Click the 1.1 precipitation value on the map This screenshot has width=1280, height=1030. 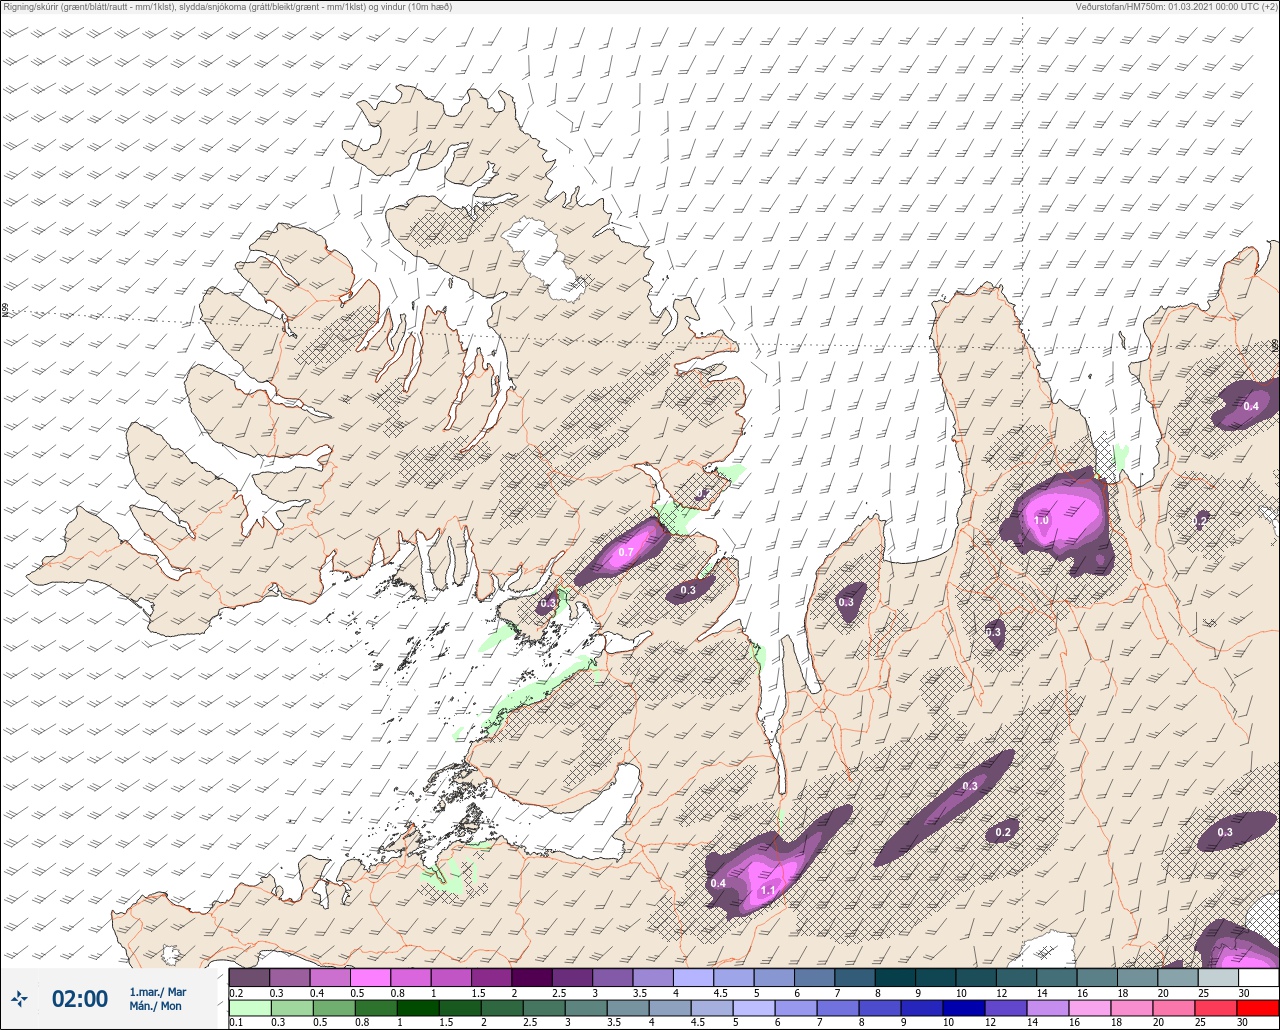[x=768, y=890]
